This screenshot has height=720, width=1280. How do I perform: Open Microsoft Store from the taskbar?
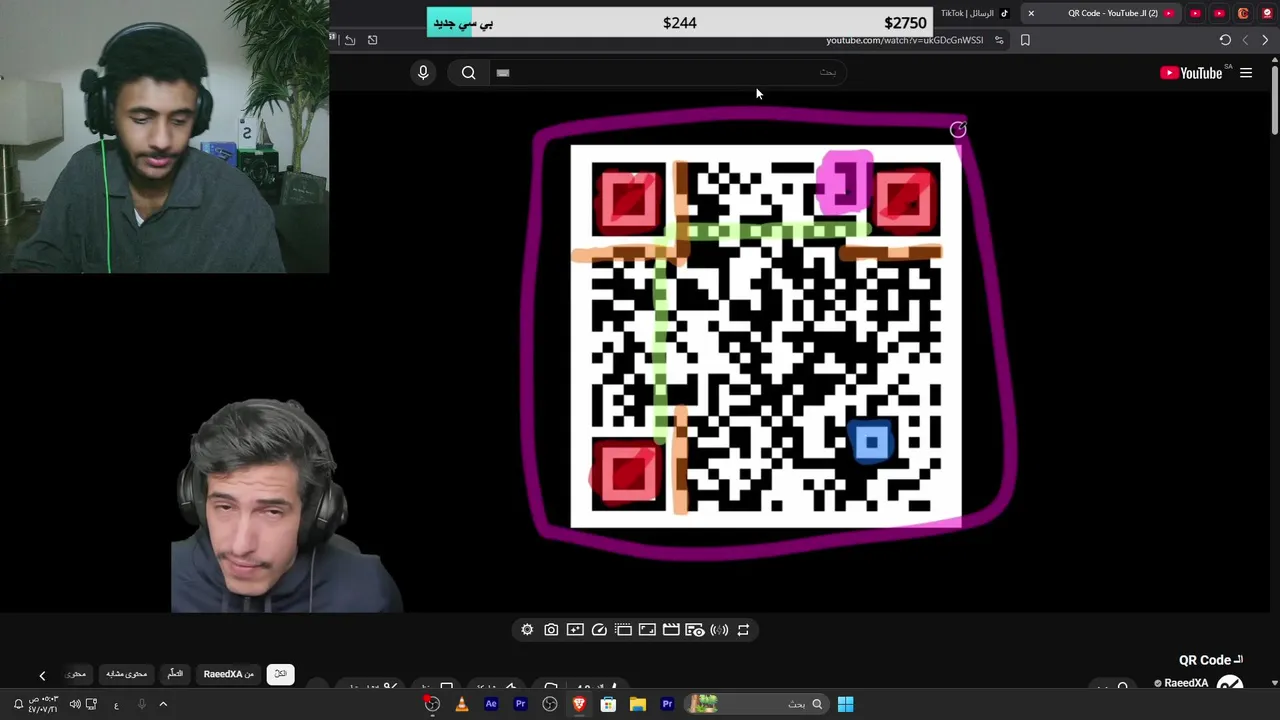tap(608, 704)
